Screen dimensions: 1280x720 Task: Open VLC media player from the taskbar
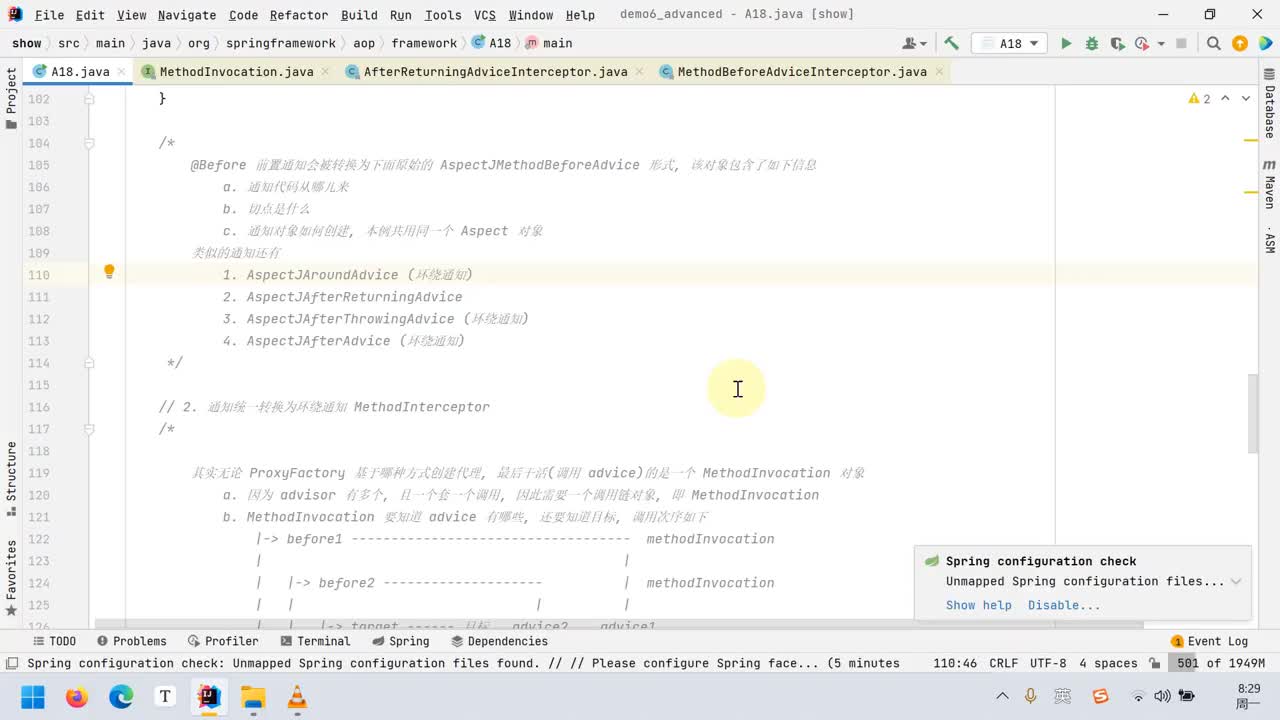click(x=297, y=697)
